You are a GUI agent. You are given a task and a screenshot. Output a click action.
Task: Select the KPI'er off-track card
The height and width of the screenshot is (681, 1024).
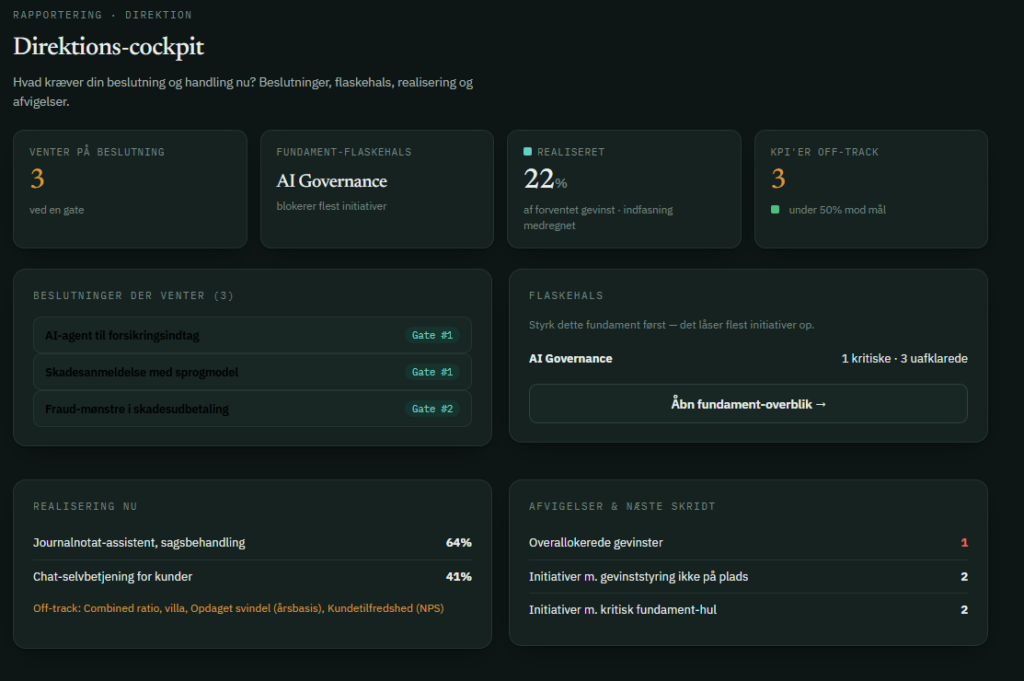[871, 189]
